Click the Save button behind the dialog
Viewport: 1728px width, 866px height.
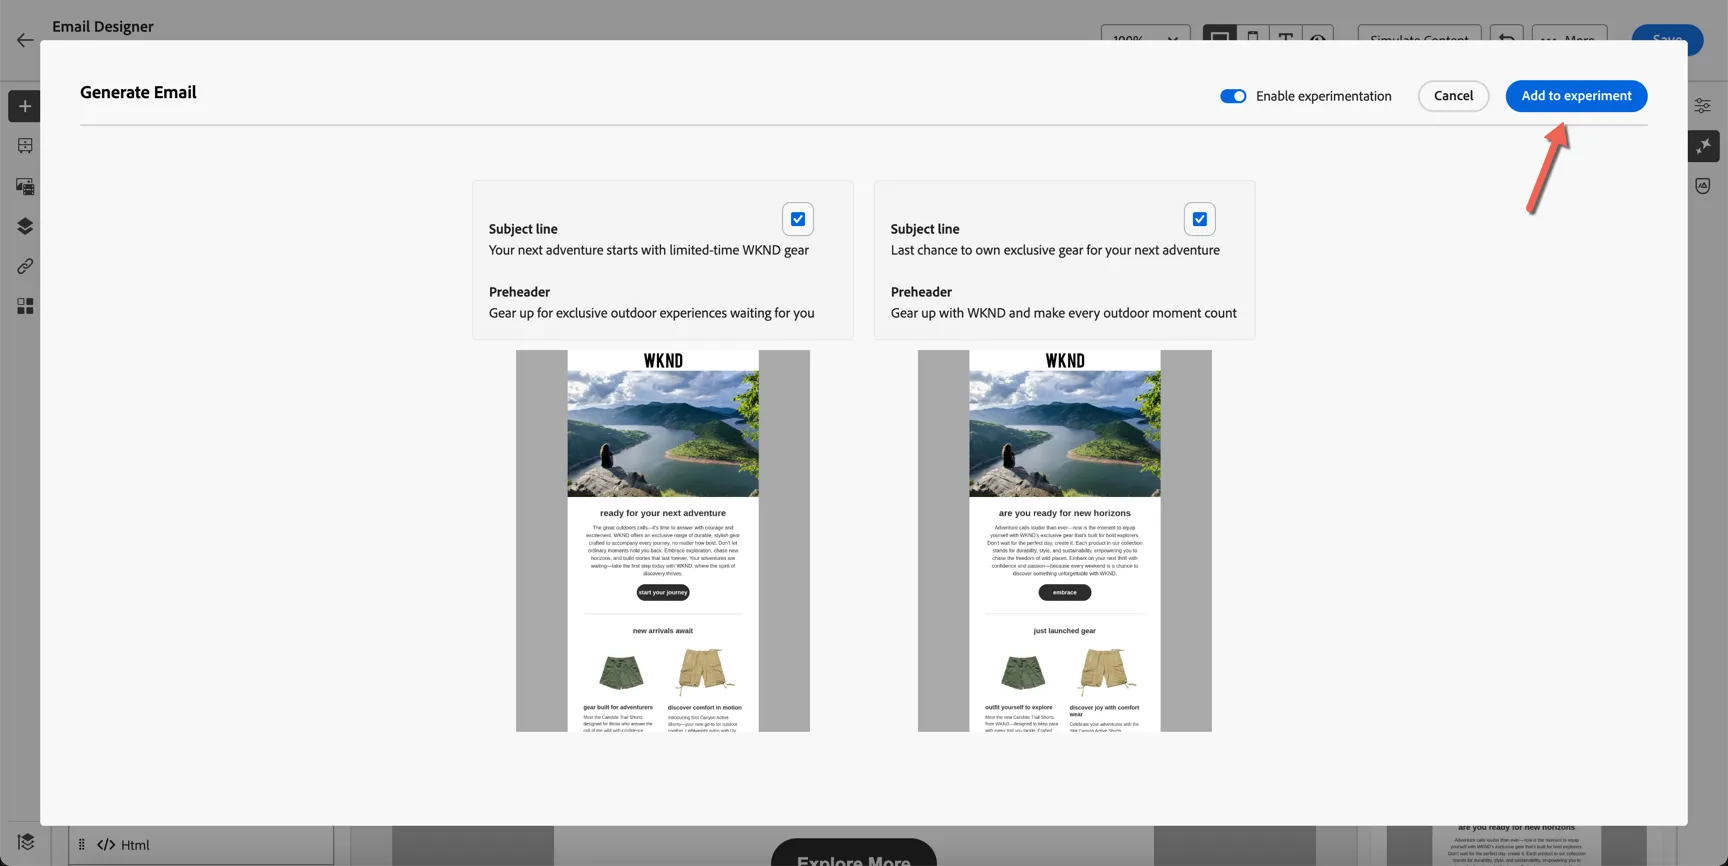(x=1667, y=38)
